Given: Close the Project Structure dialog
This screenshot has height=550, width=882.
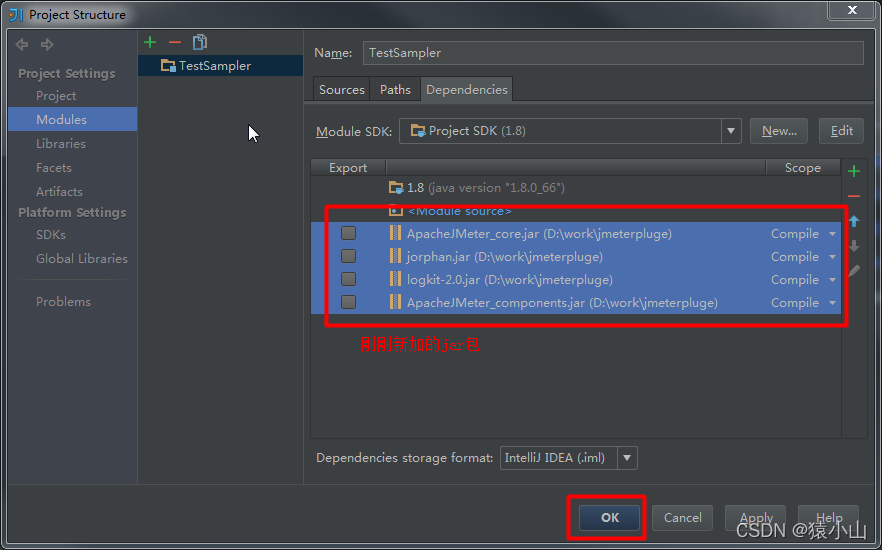Looking at the screenshot, I should 852,10.
